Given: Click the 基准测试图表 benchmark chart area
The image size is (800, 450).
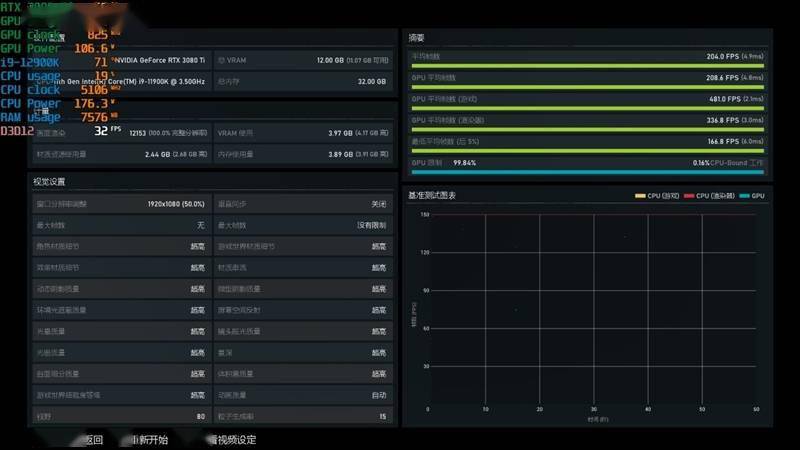Looking at the screenshot, I should (590, 312).
